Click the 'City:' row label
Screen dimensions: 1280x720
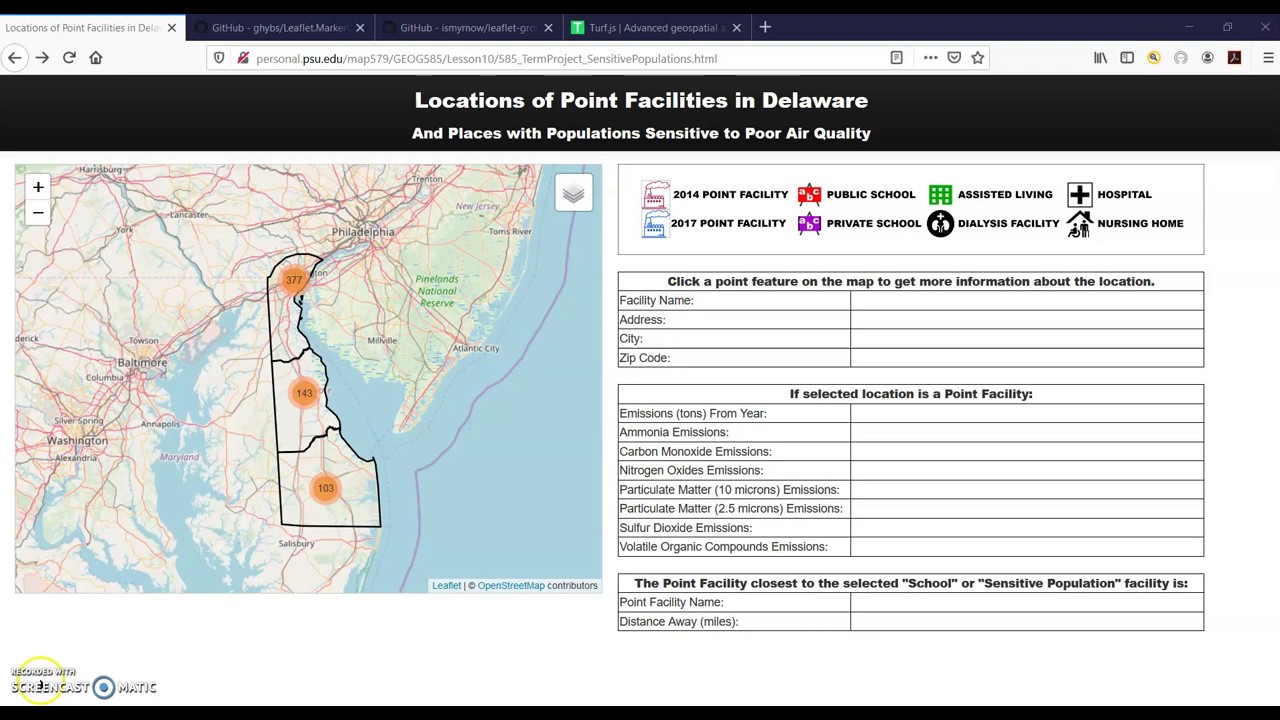tap(631, 338)
